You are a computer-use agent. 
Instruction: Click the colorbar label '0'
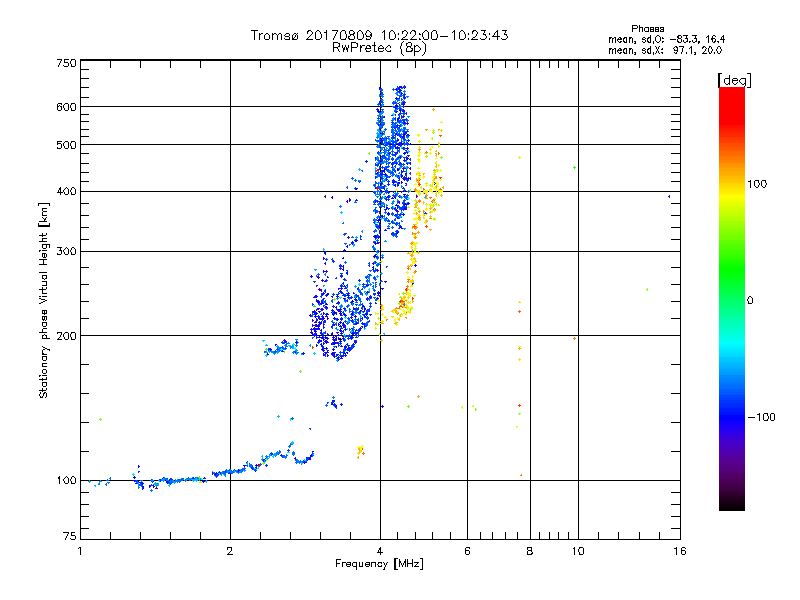coord(750,300)
